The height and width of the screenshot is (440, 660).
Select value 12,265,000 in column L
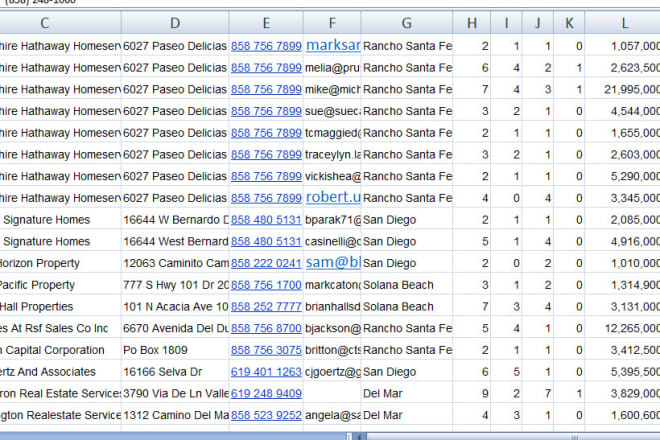click(623, 328)
